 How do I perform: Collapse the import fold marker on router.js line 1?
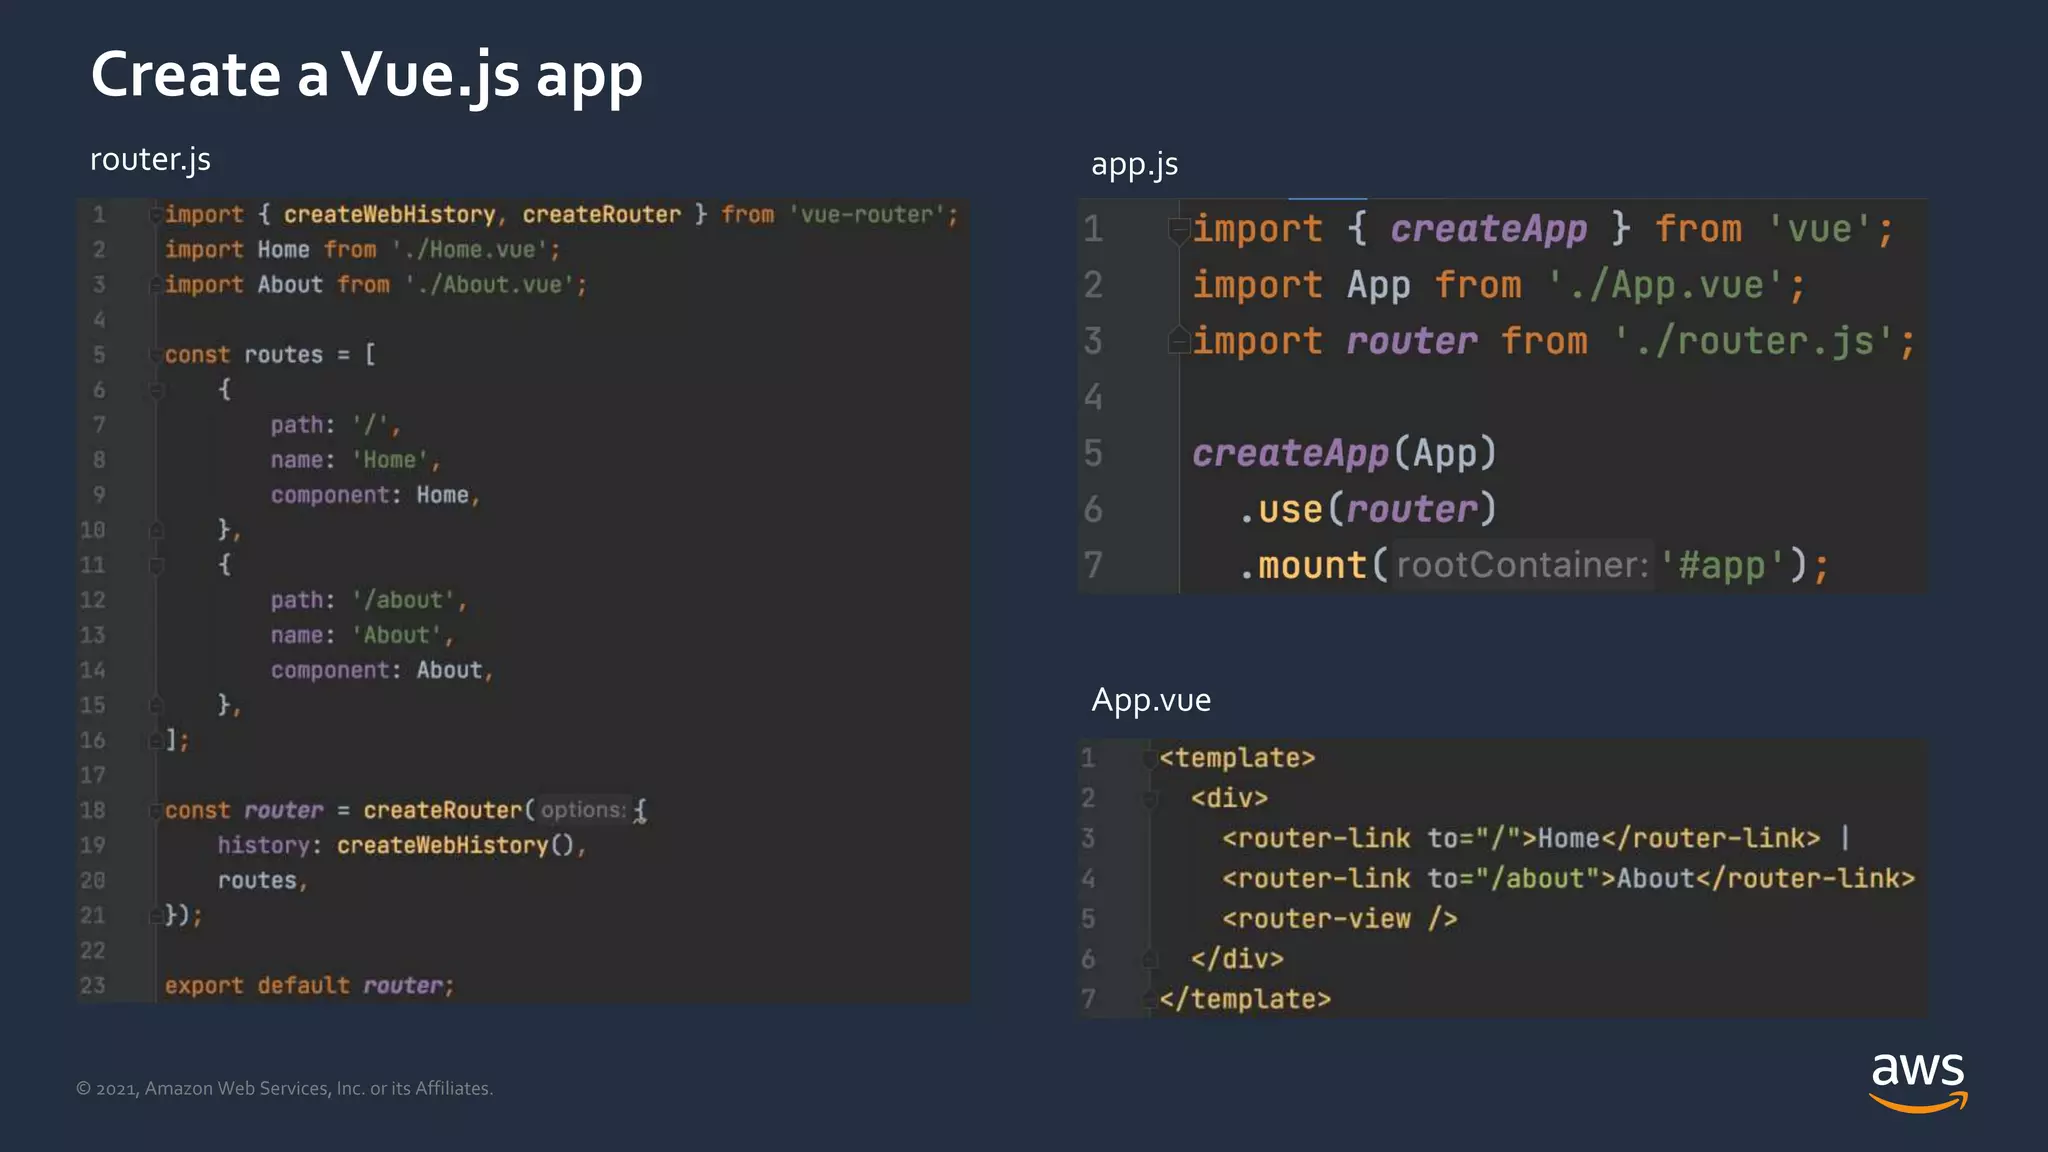(x=157, y=215)
